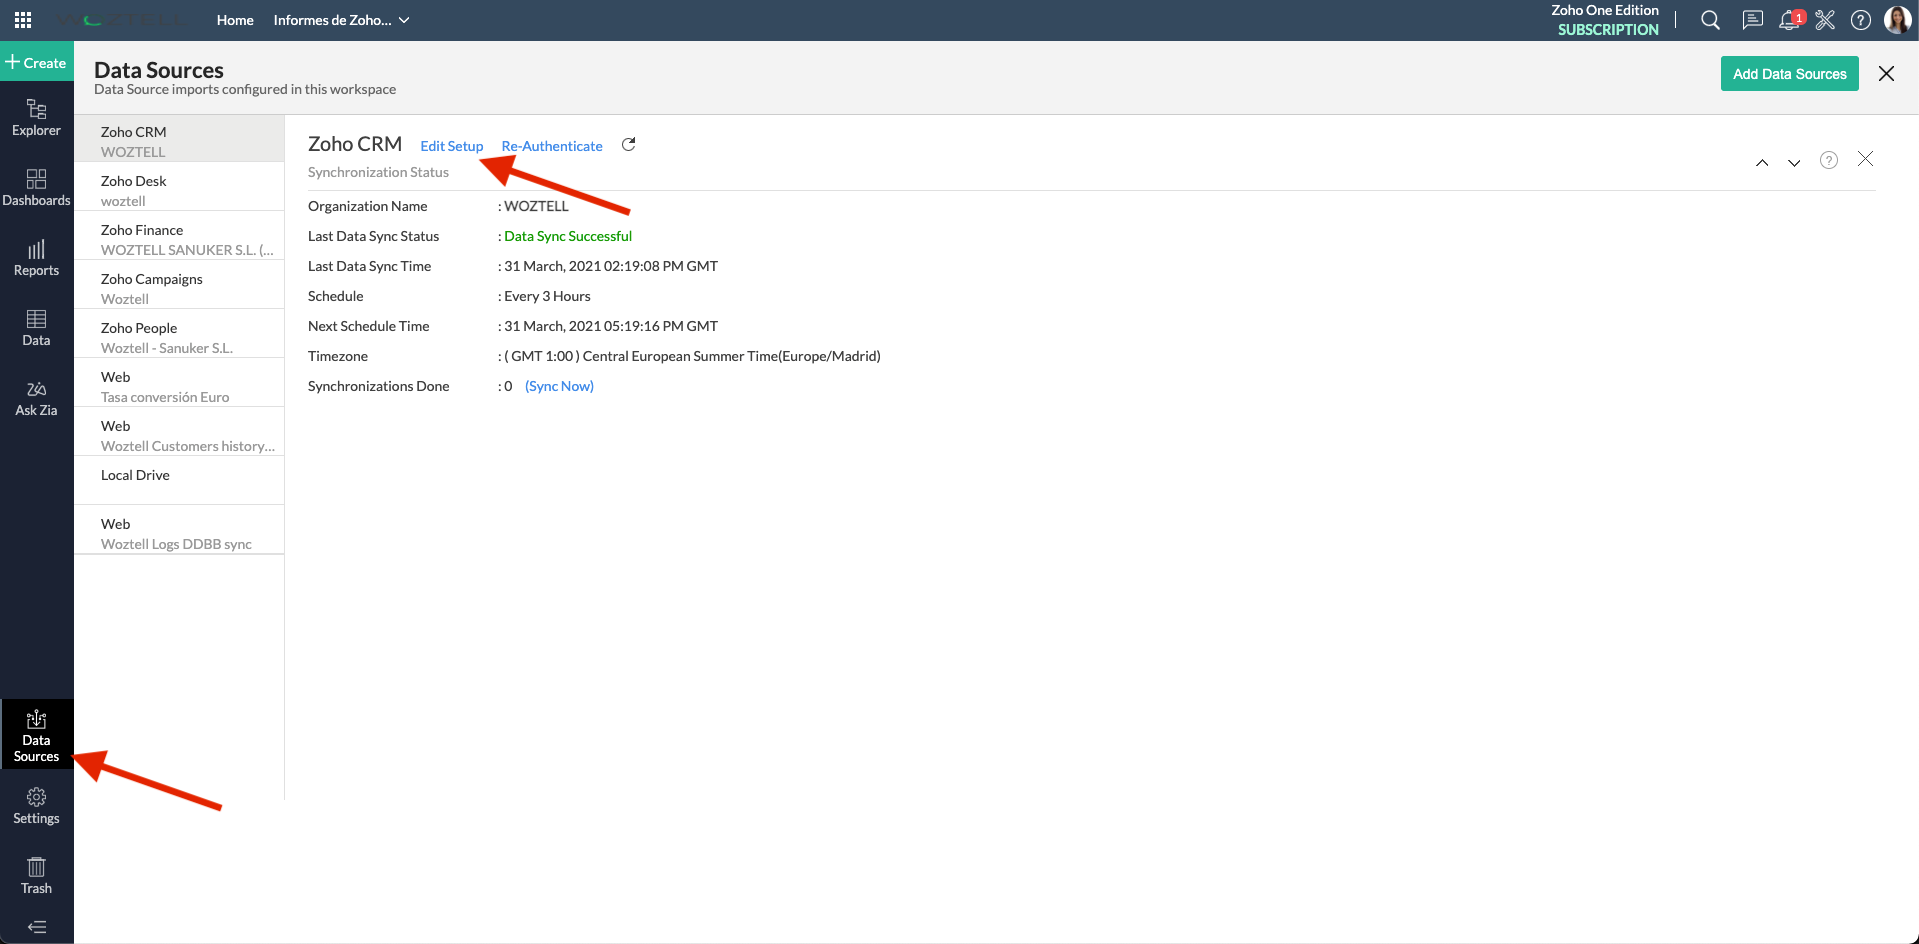
Task: Click the Timezone value text
Action: tap(692, 356)
